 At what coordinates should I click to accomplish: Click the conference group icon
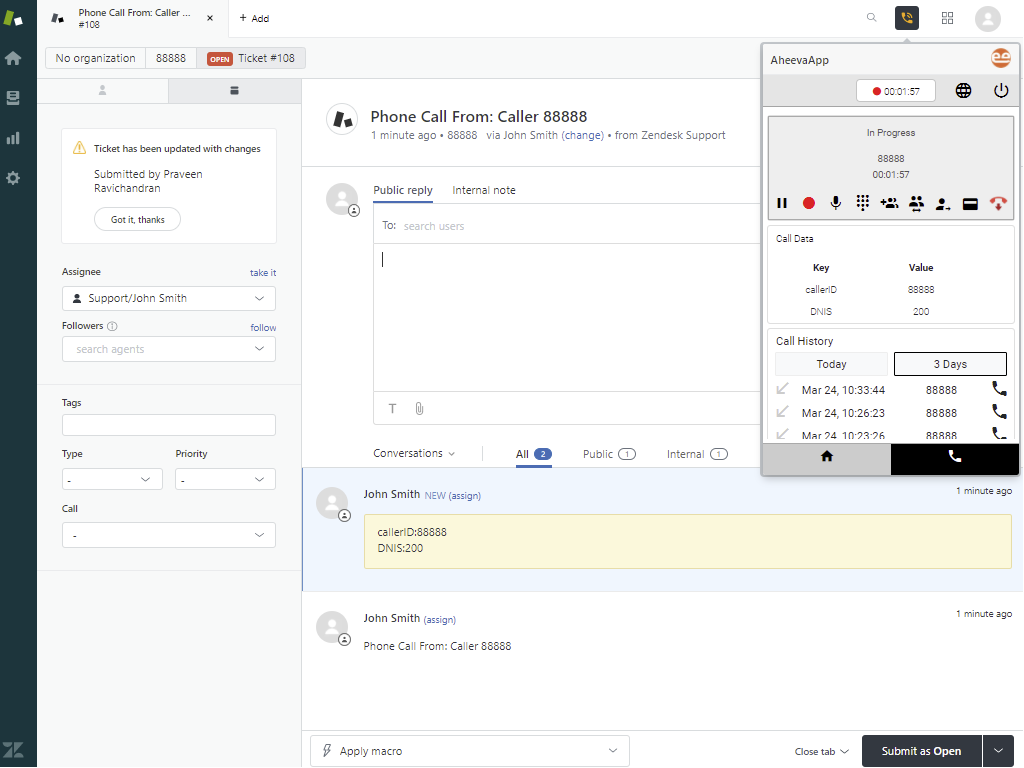(x=916, y=204)
